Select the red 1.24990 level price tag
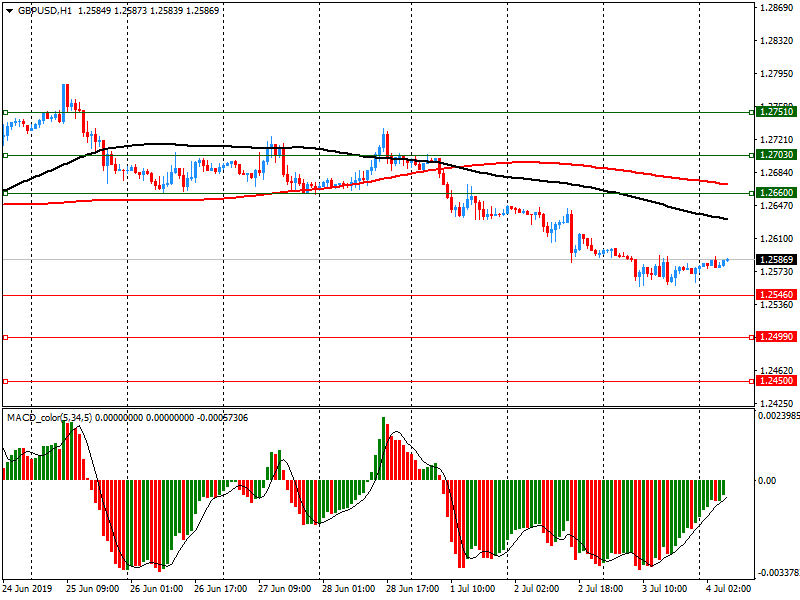Viewport: 800px width, 600px height. (776, 337)
